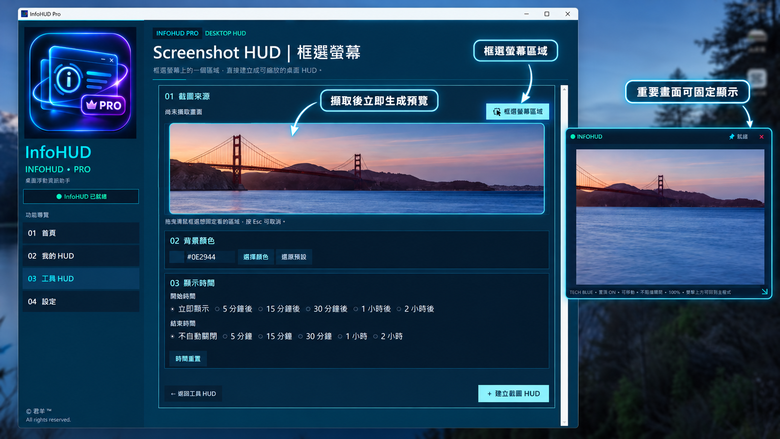Click the bridge image inside the INFOHUD floating window
The height and width of the screenshot is (439, 780).
click(x=670, y=217)
